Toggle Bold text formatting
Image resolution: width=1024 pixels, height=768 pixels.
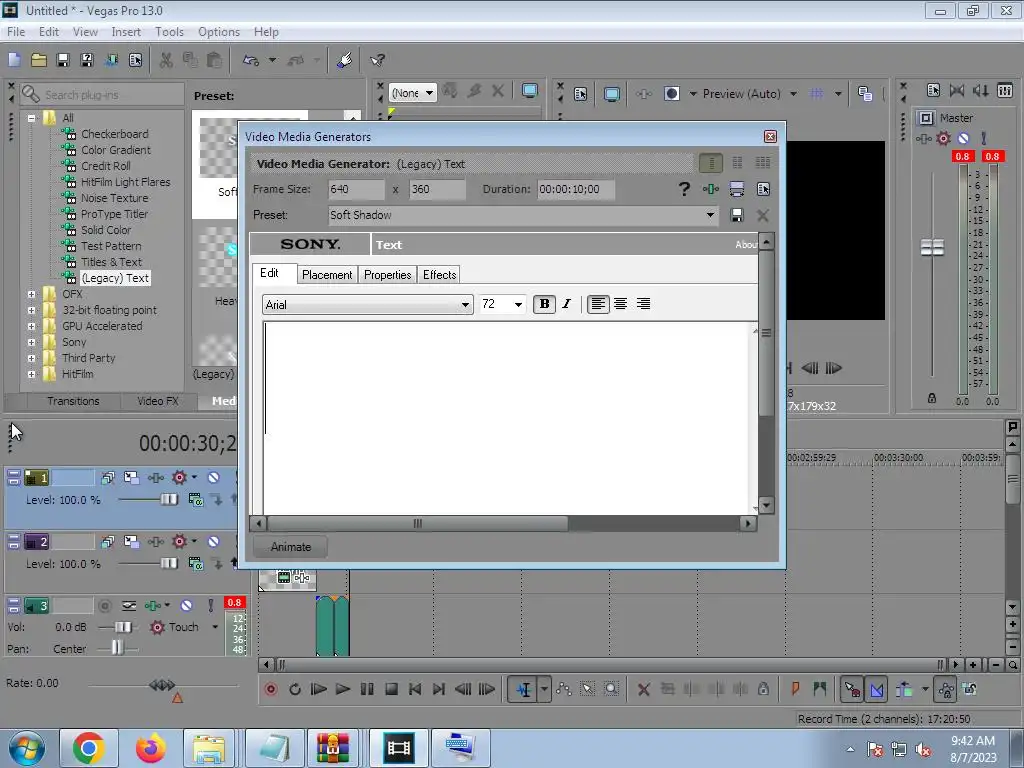pos(544,304)
